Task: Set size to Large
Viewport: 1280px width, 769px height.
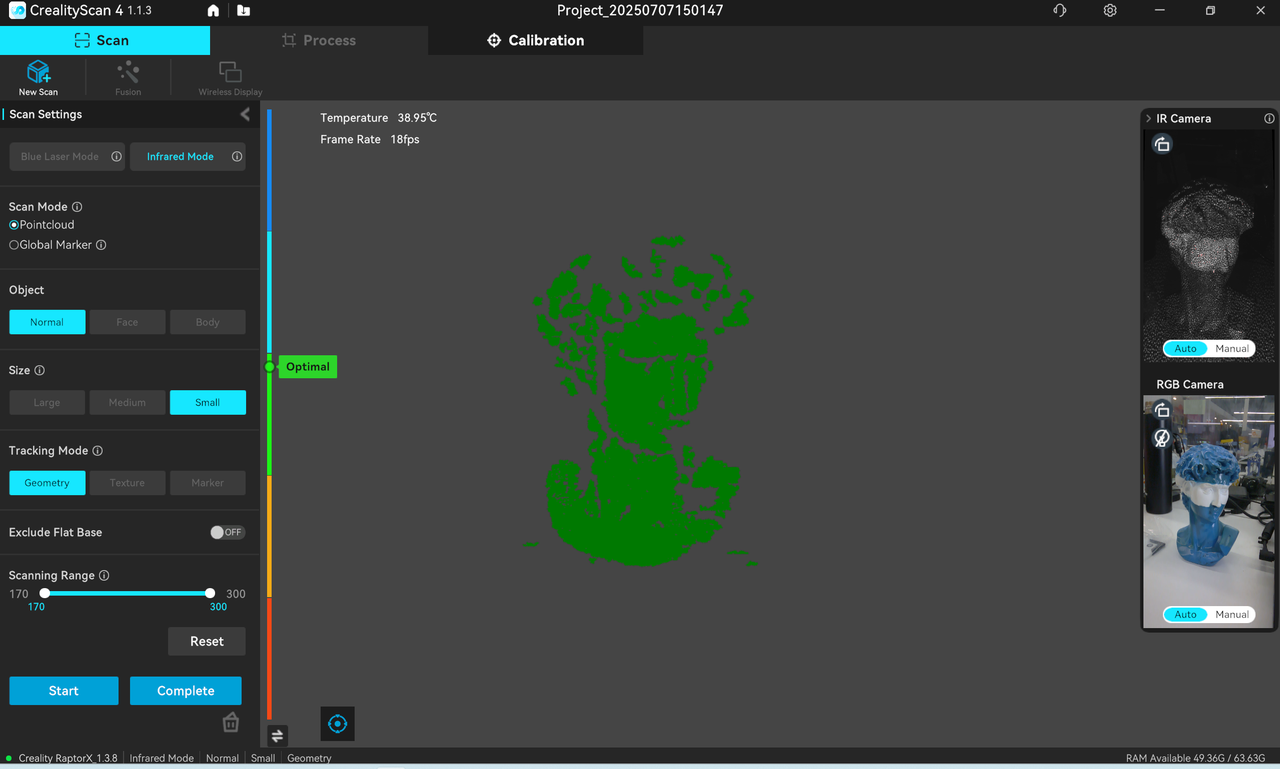Action: (x=47, y=402)
